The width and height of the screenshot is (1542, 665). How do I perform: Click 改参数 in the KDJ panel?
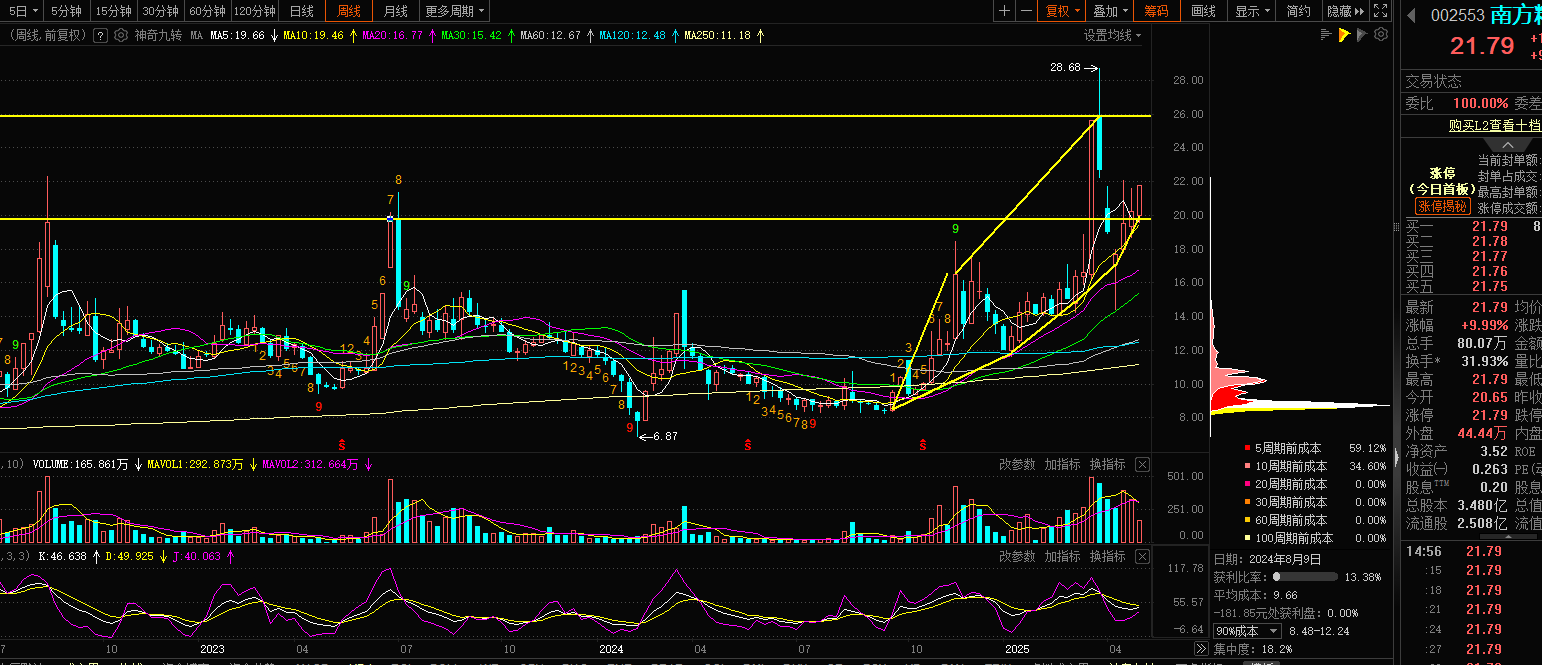(x=1017, y=556)
